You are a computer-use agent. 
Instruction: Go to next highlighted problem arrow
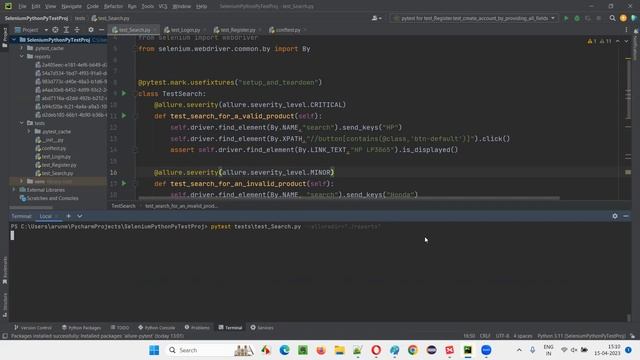click(x=626, y=41)
